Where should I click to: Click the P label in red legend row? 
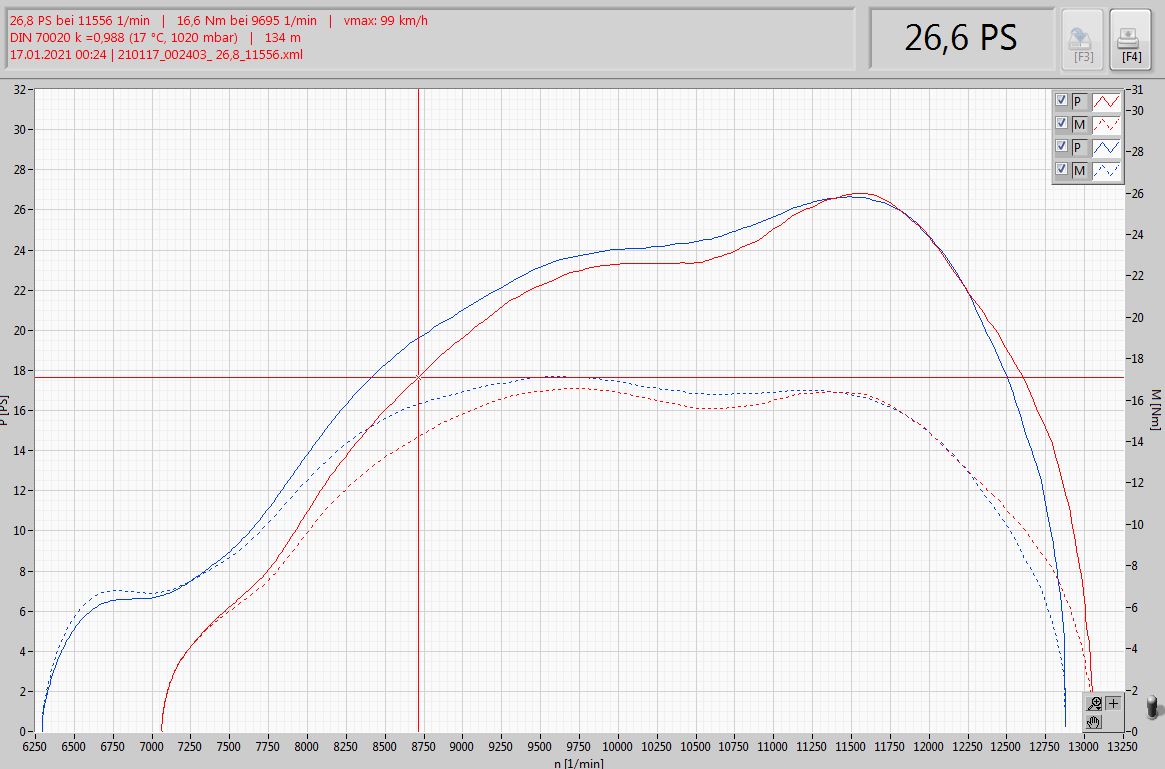click(x=1078, y=101)
